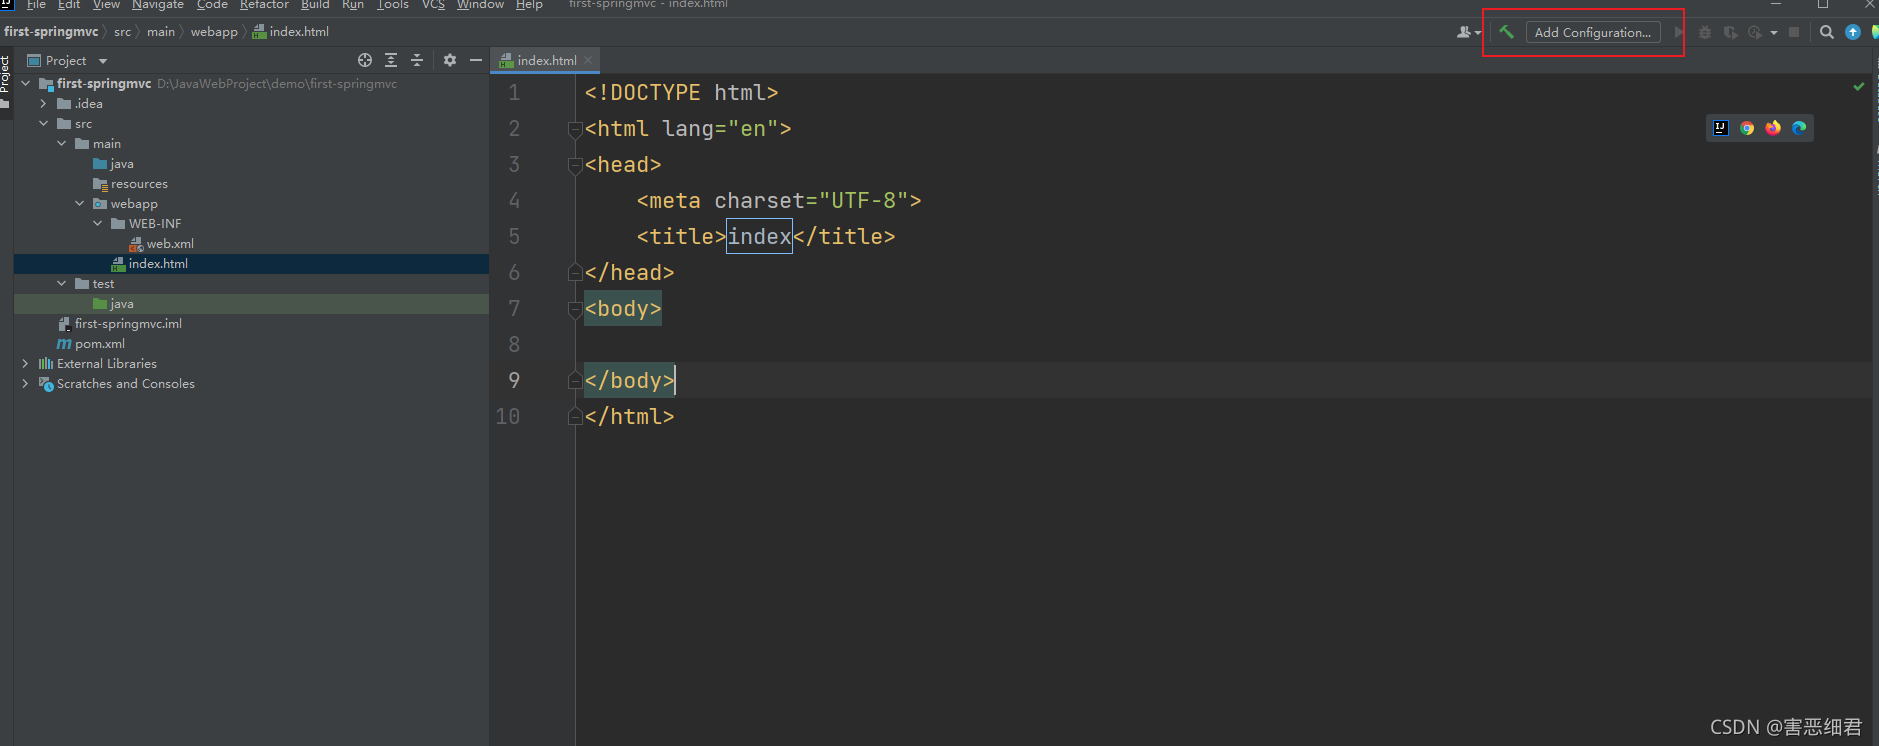This screenshot has width=1879, height=746.
Task: Open the VCS menu
Action: coord(433,5)
